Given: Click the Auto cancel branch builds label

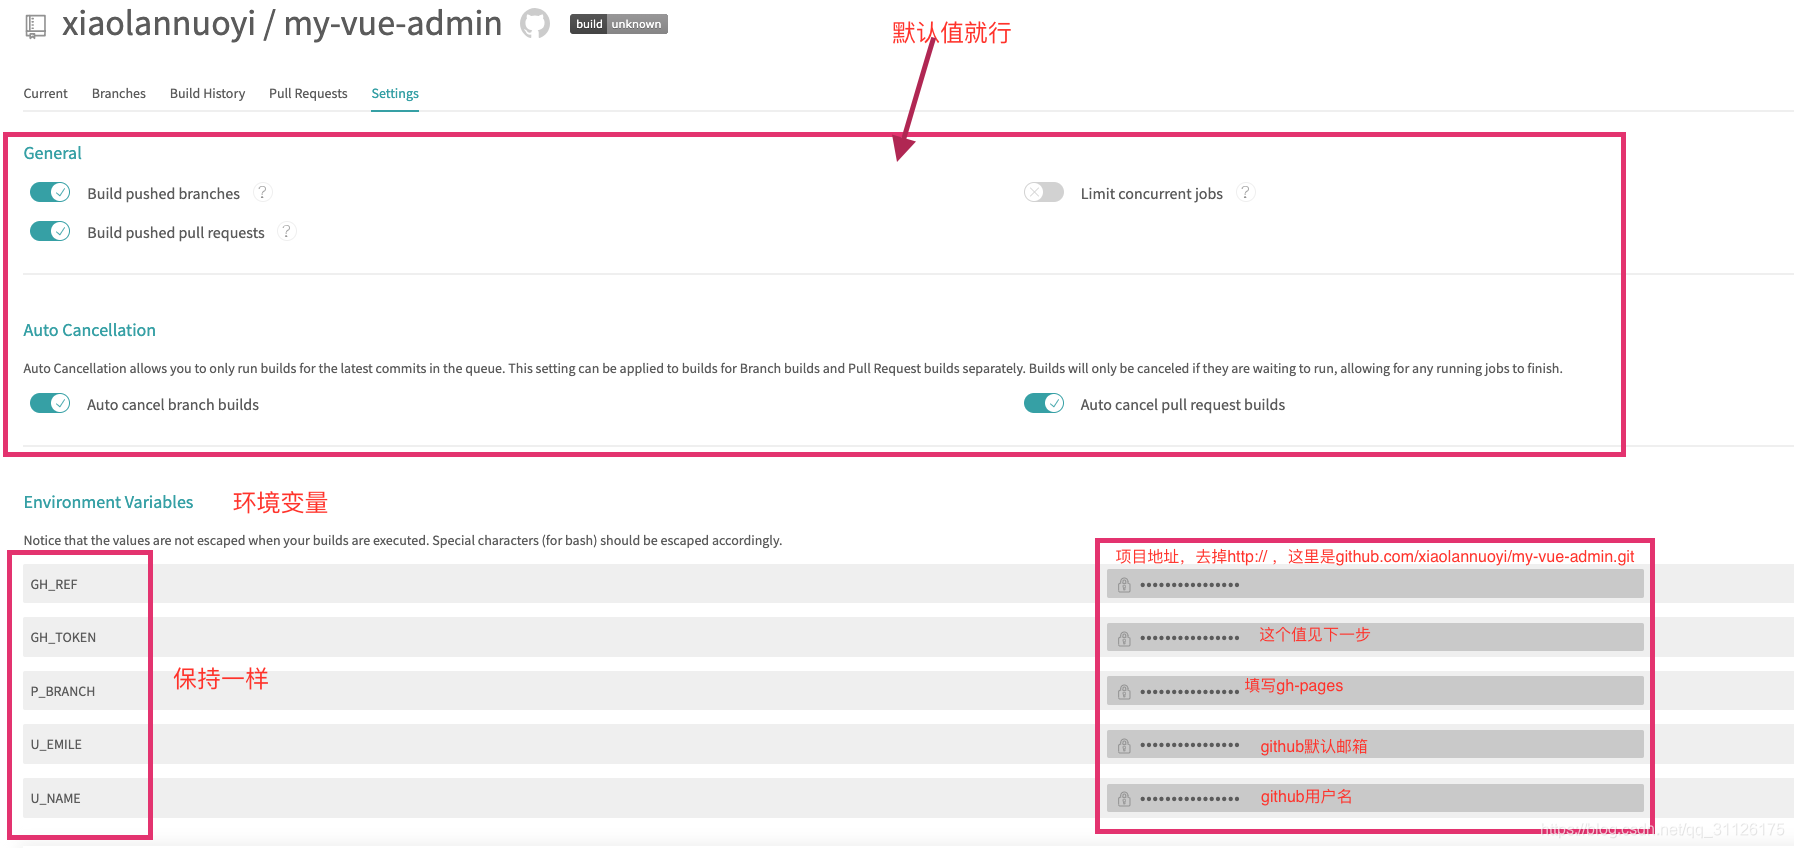Looking at the screenshot, I should coord(173,404).
